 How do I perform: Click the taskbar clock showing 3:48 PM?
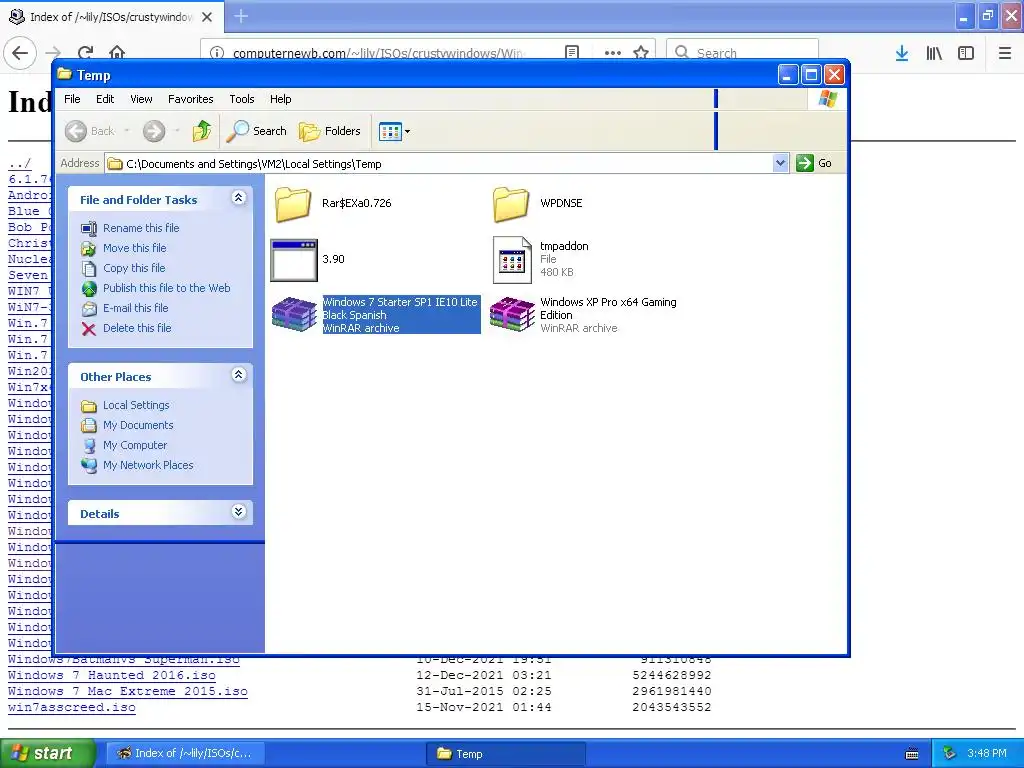coord(986,754)
